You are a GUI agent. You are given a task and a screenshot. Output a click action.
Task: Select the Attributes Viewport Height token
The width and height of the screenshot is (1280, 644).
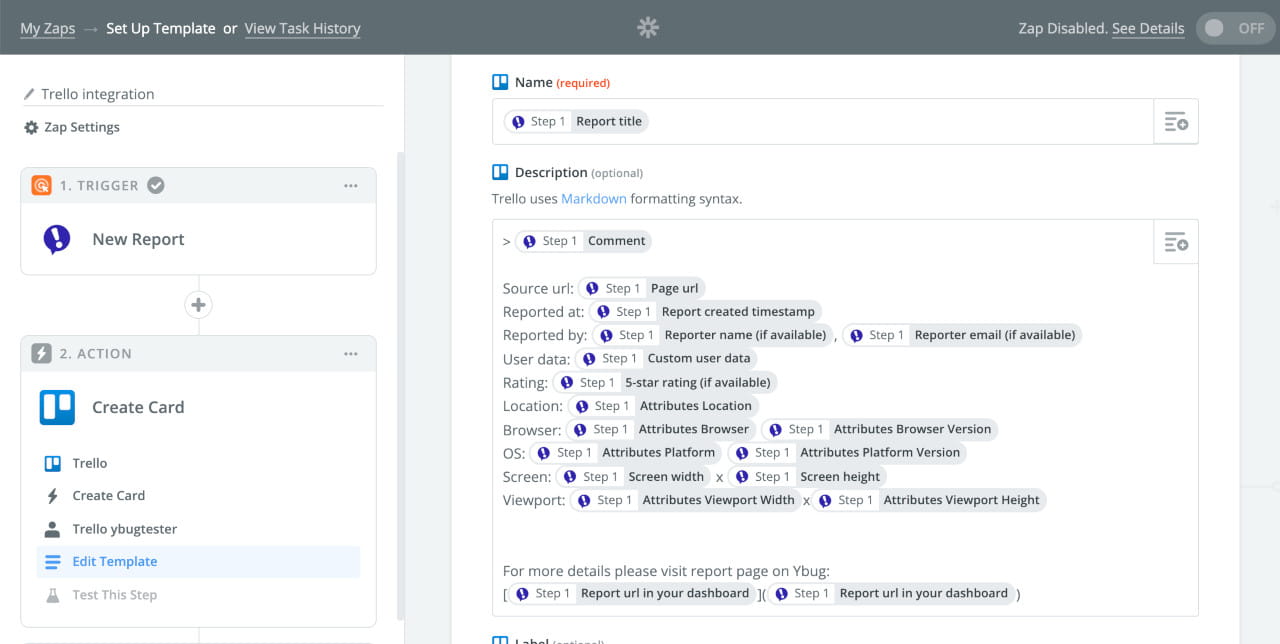tap(930, 500)
